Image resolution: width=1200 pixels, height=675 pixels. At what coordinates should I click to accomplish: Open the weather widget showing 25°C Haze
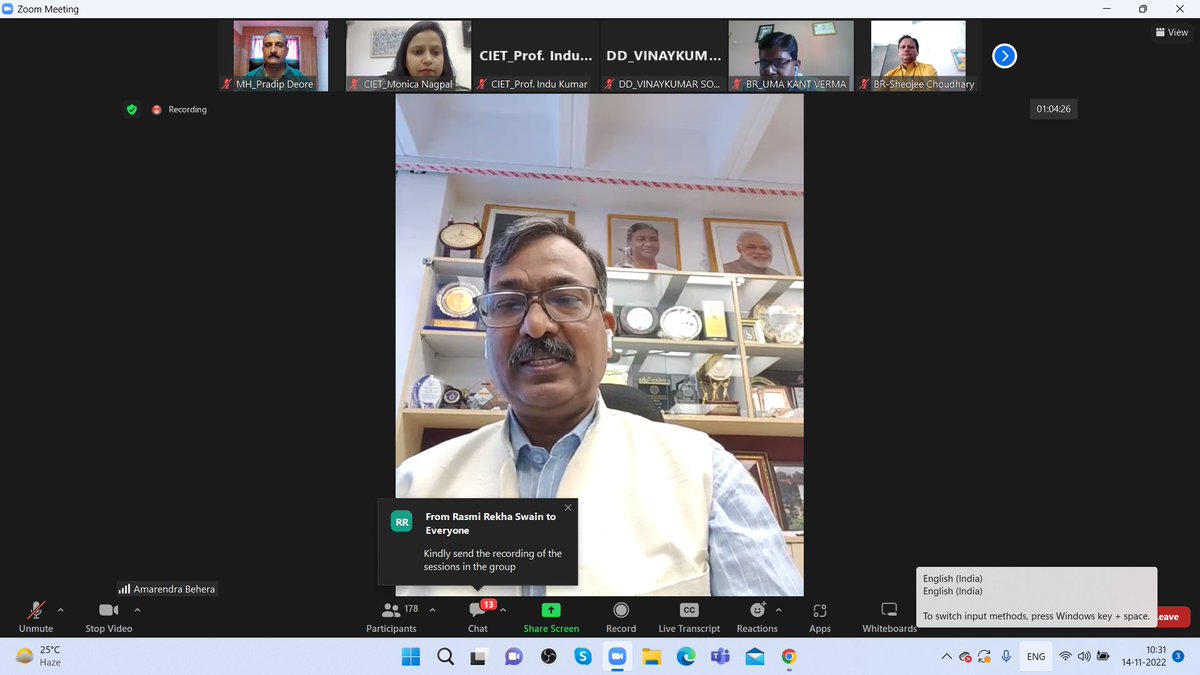pyautogui.click(x=40, y=656)
